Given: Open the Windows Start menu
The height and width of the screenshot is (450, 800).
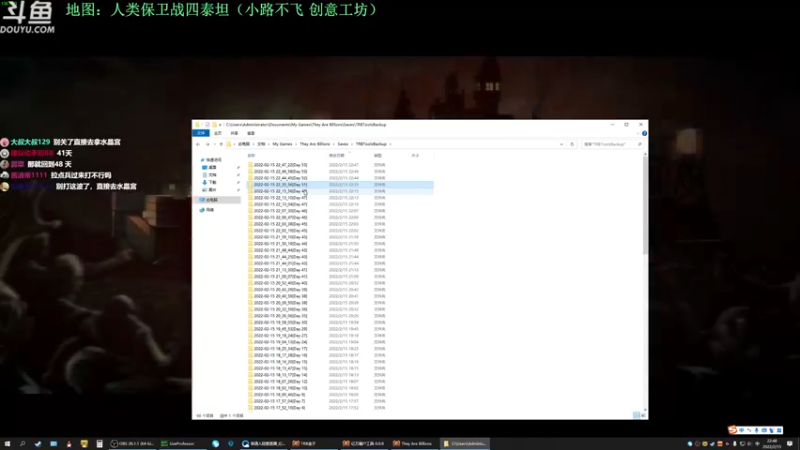Looking at the screenshot, I should (7, 444).
